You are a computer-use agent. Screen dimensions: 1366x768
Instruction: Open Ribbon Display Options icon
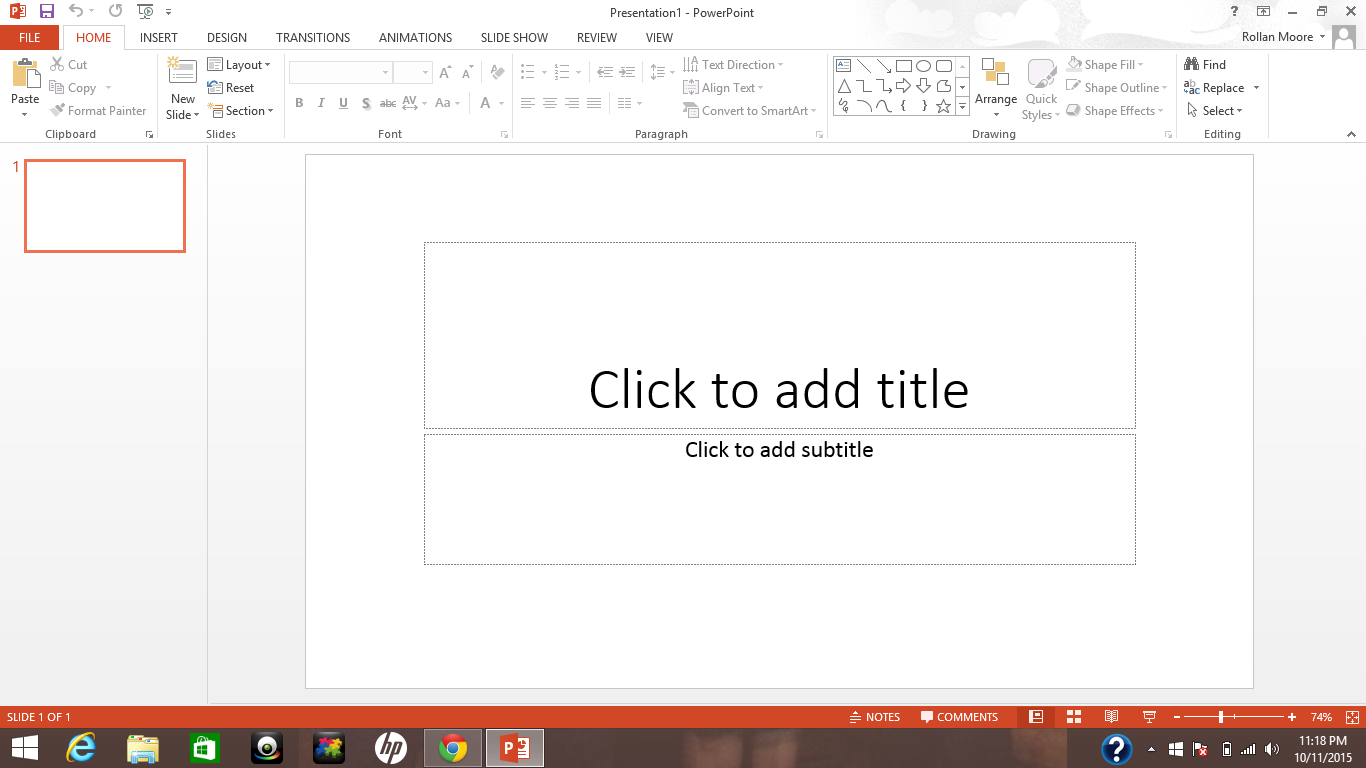[x=1264, y=11]
